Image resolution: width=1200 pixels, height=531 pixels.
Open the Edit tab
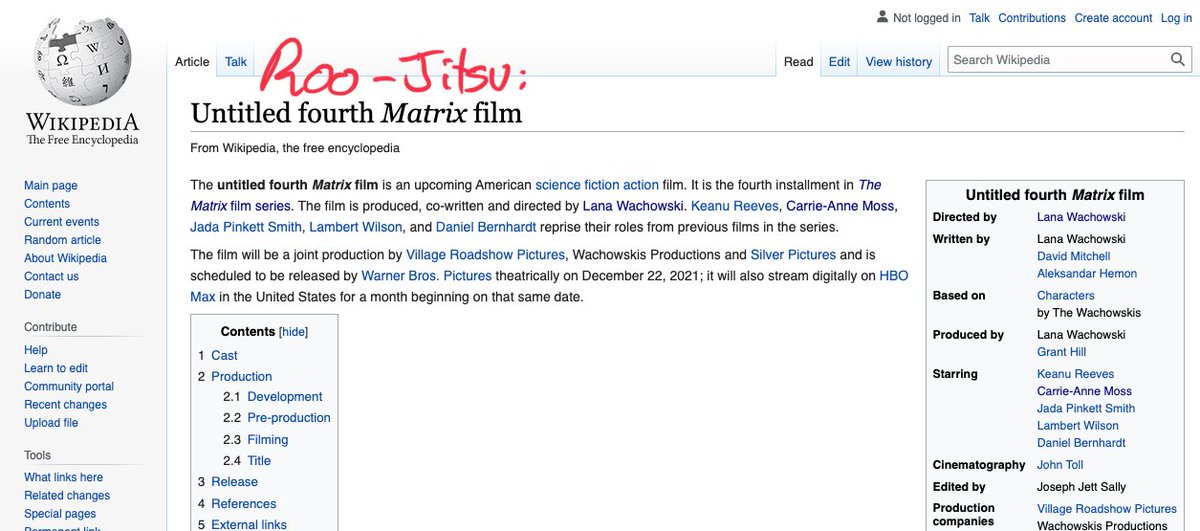[x=839, y=62]
